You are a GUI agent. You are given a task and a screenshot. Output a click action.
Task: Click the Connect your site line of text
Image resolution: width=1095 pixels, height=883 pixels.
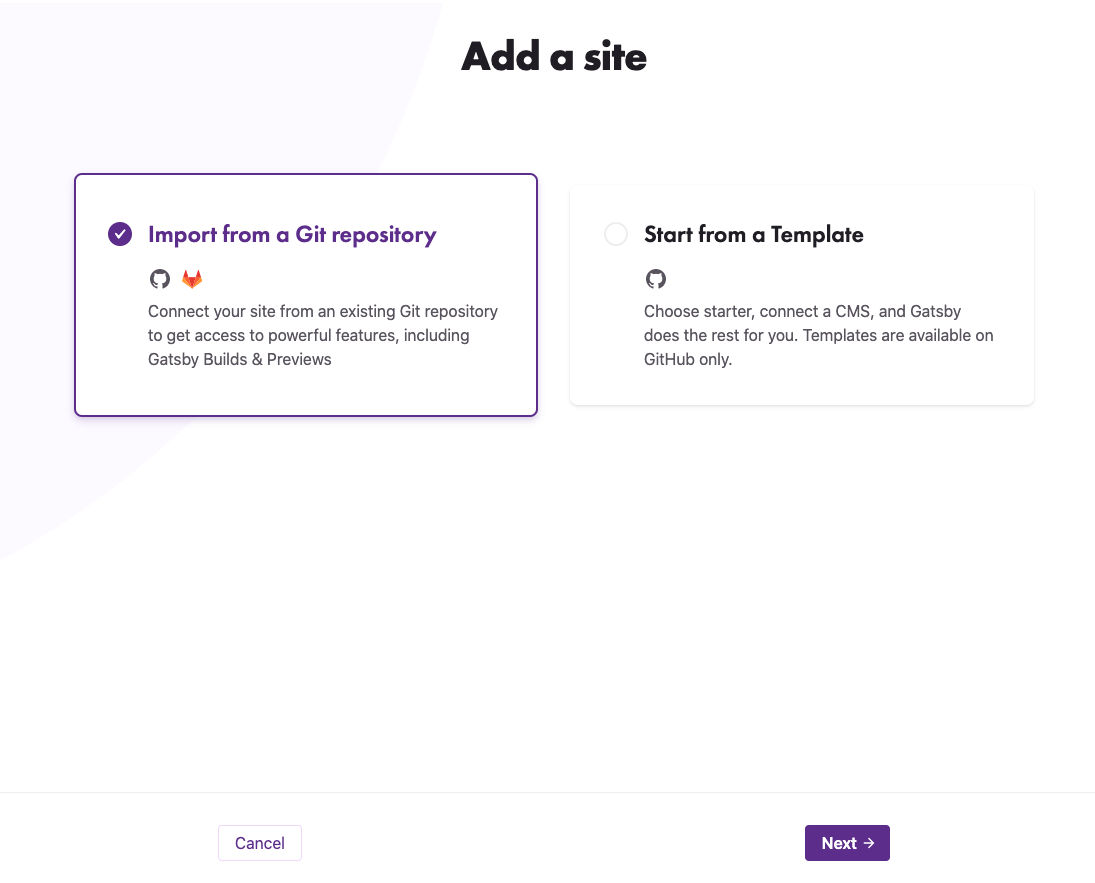point(323,312)
